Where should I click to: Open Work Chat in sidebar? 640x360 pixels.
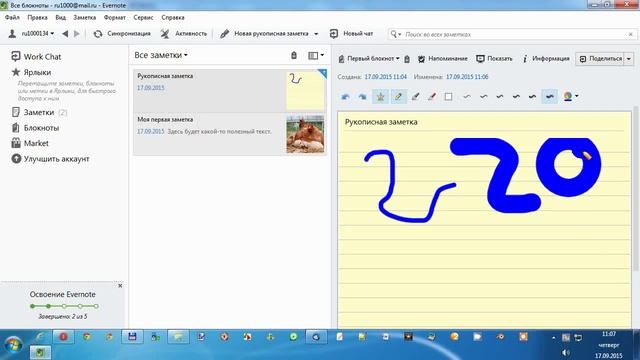pyautogui.click(x=36, y=57)
